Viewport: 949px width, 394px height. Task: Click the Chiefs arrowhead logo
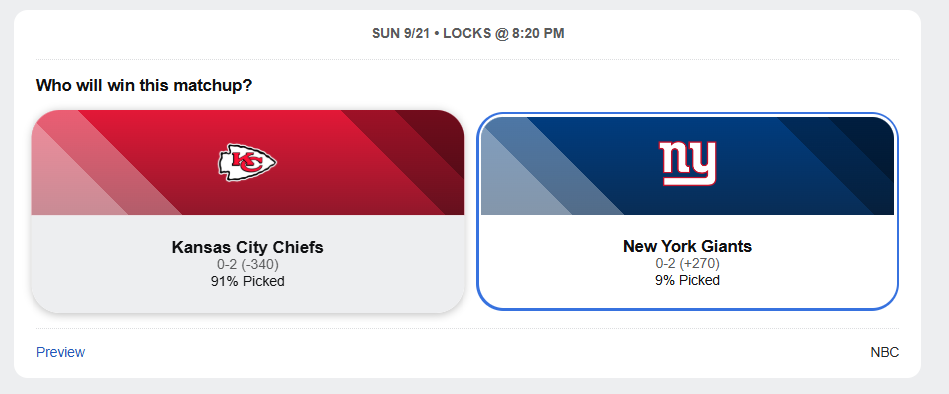[x=247, y=163]
